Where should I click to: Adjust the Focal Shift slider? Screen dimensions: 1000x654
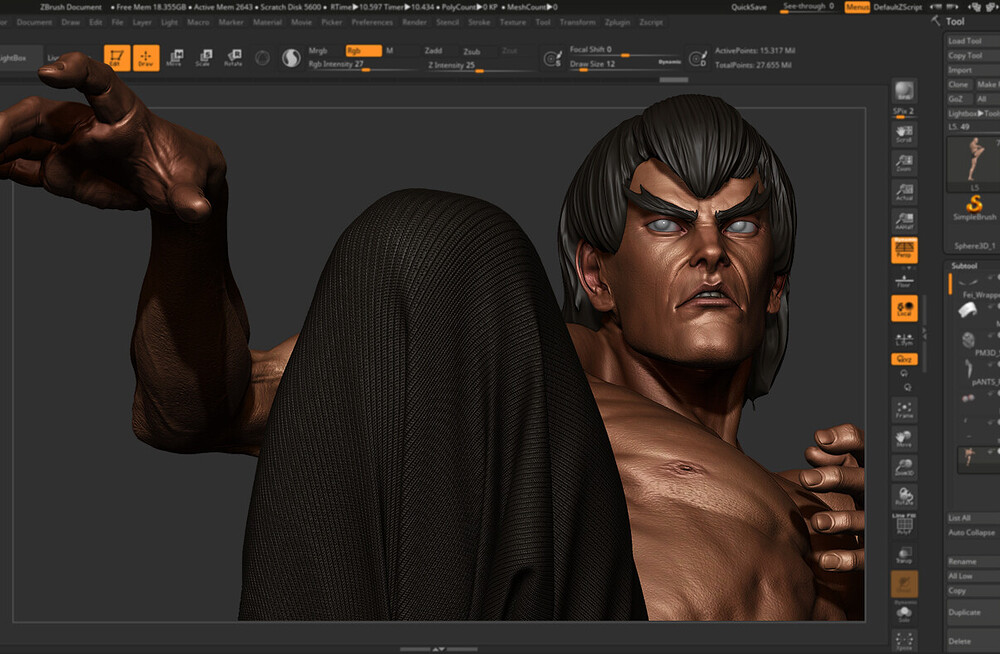click(x=625, y=50)
